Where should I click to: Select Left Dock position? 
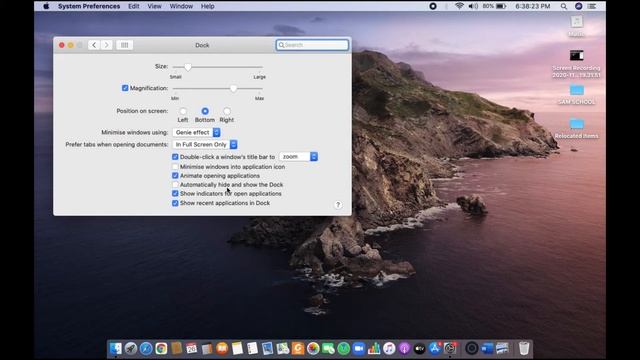point(183,111)
